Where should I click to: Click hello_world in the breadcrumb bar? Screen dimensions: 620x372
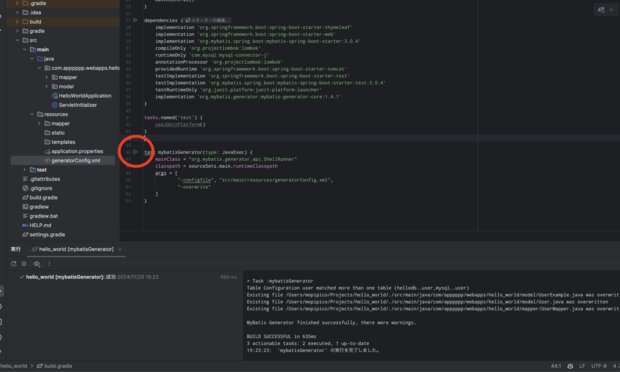14,366
